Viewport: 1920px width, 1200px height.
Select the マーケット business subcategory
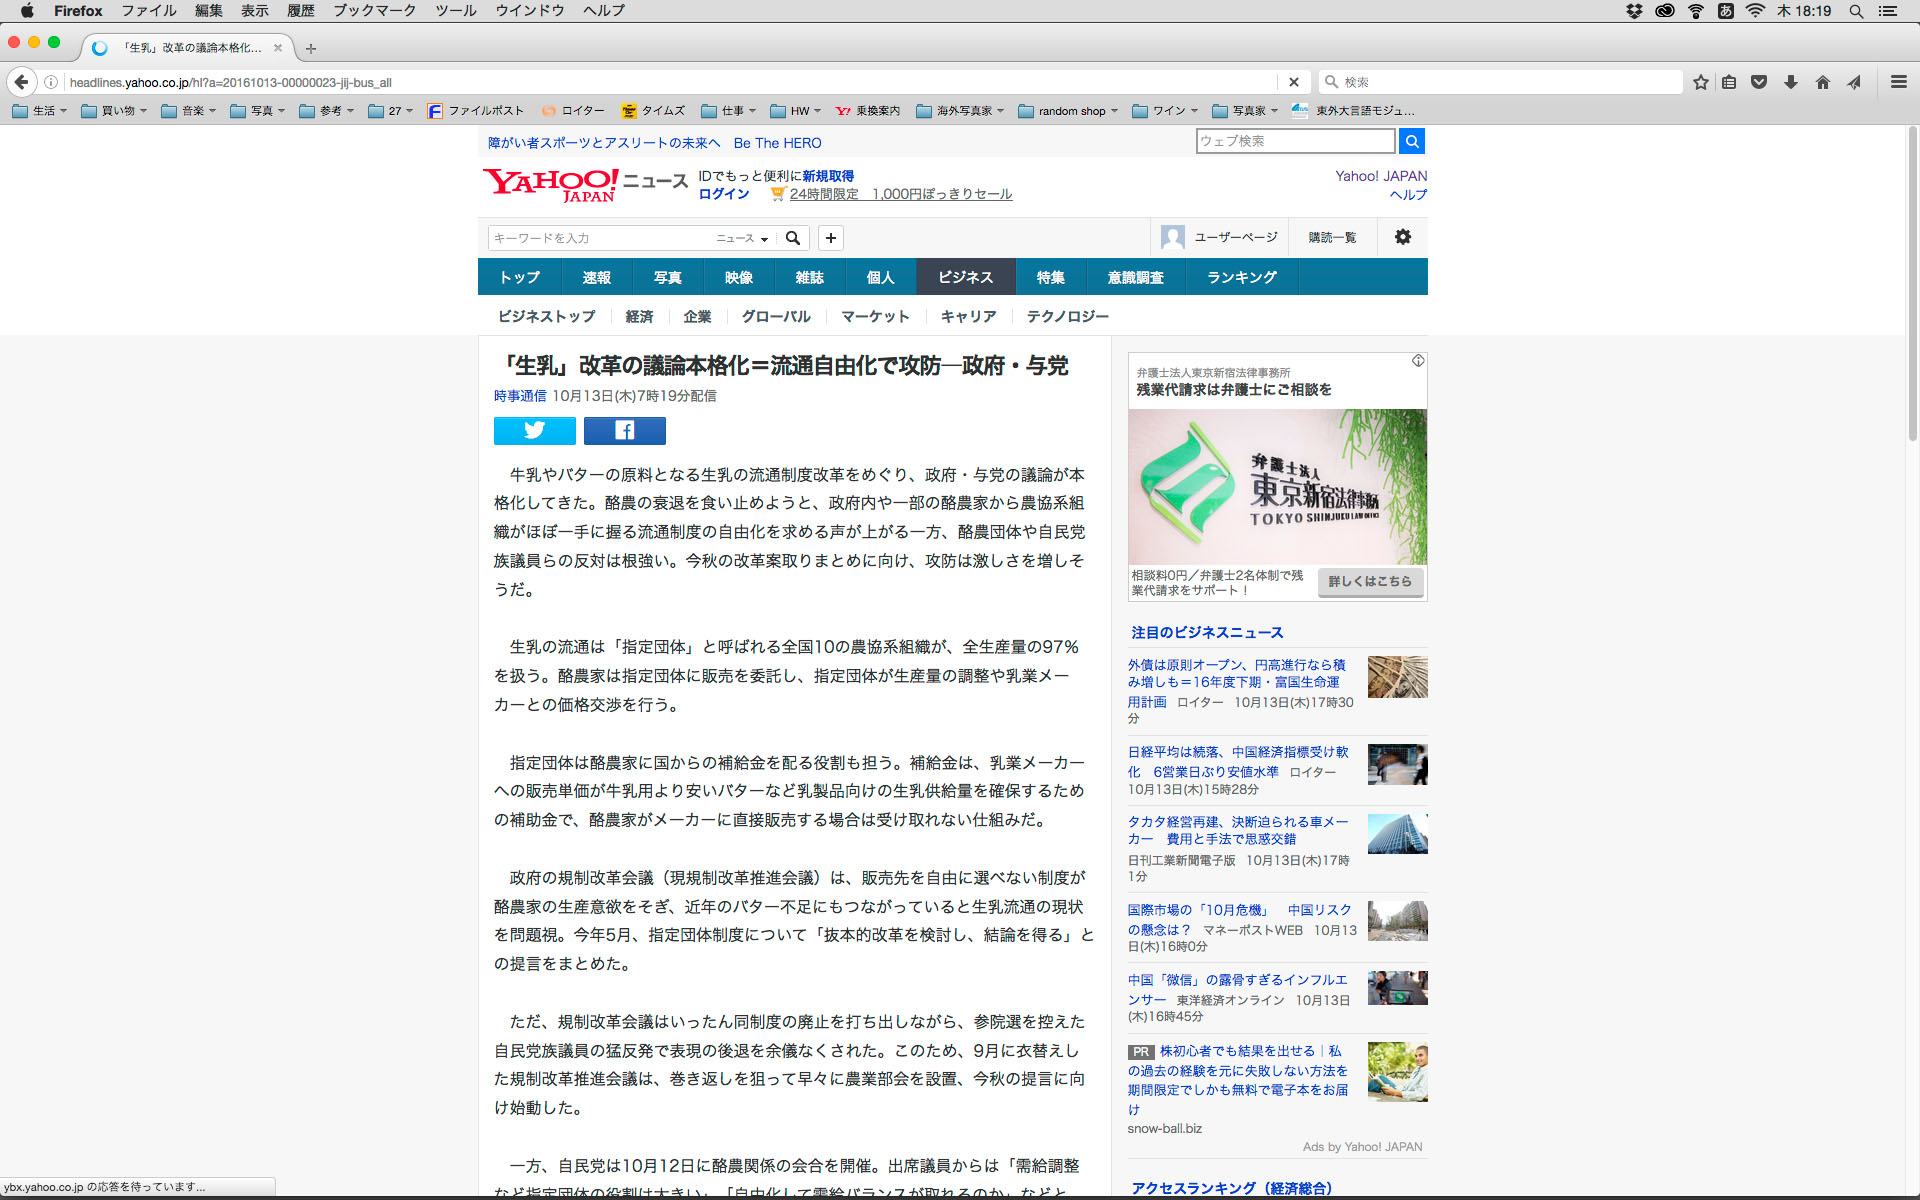pyautogui.click(x=875, y=316)
